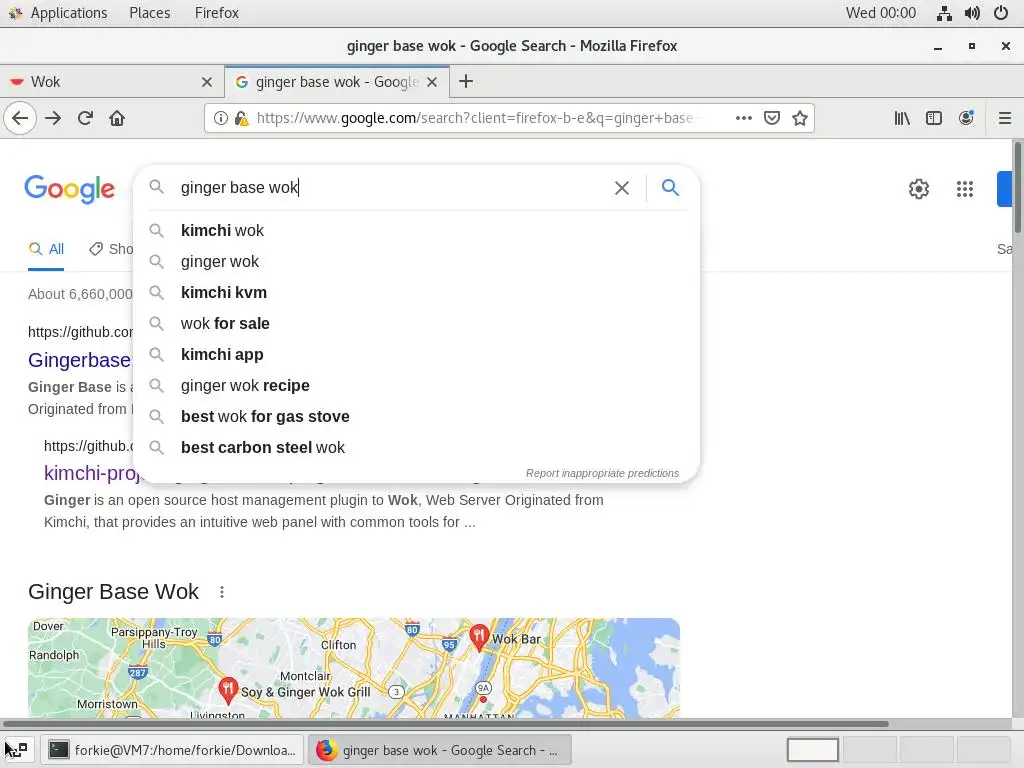
Task: Select the All search results tab
Action: pos(46,249)
